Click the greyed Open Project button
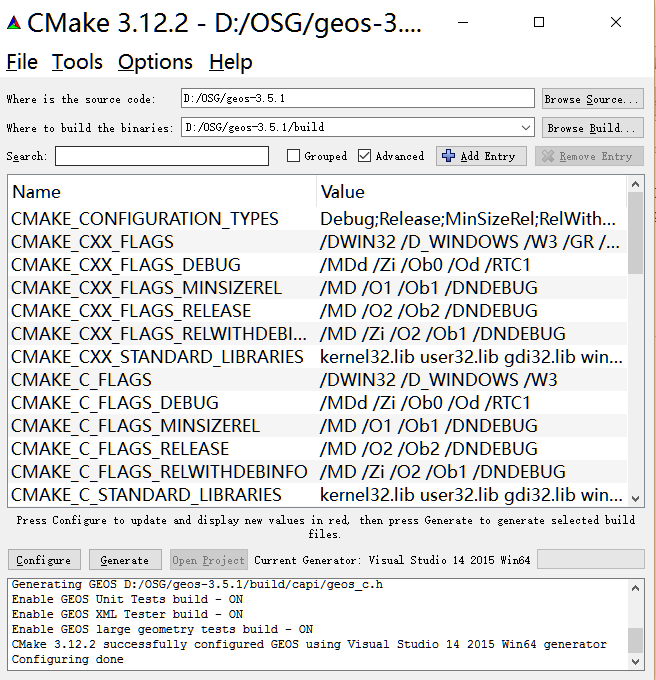 point(209,560)
